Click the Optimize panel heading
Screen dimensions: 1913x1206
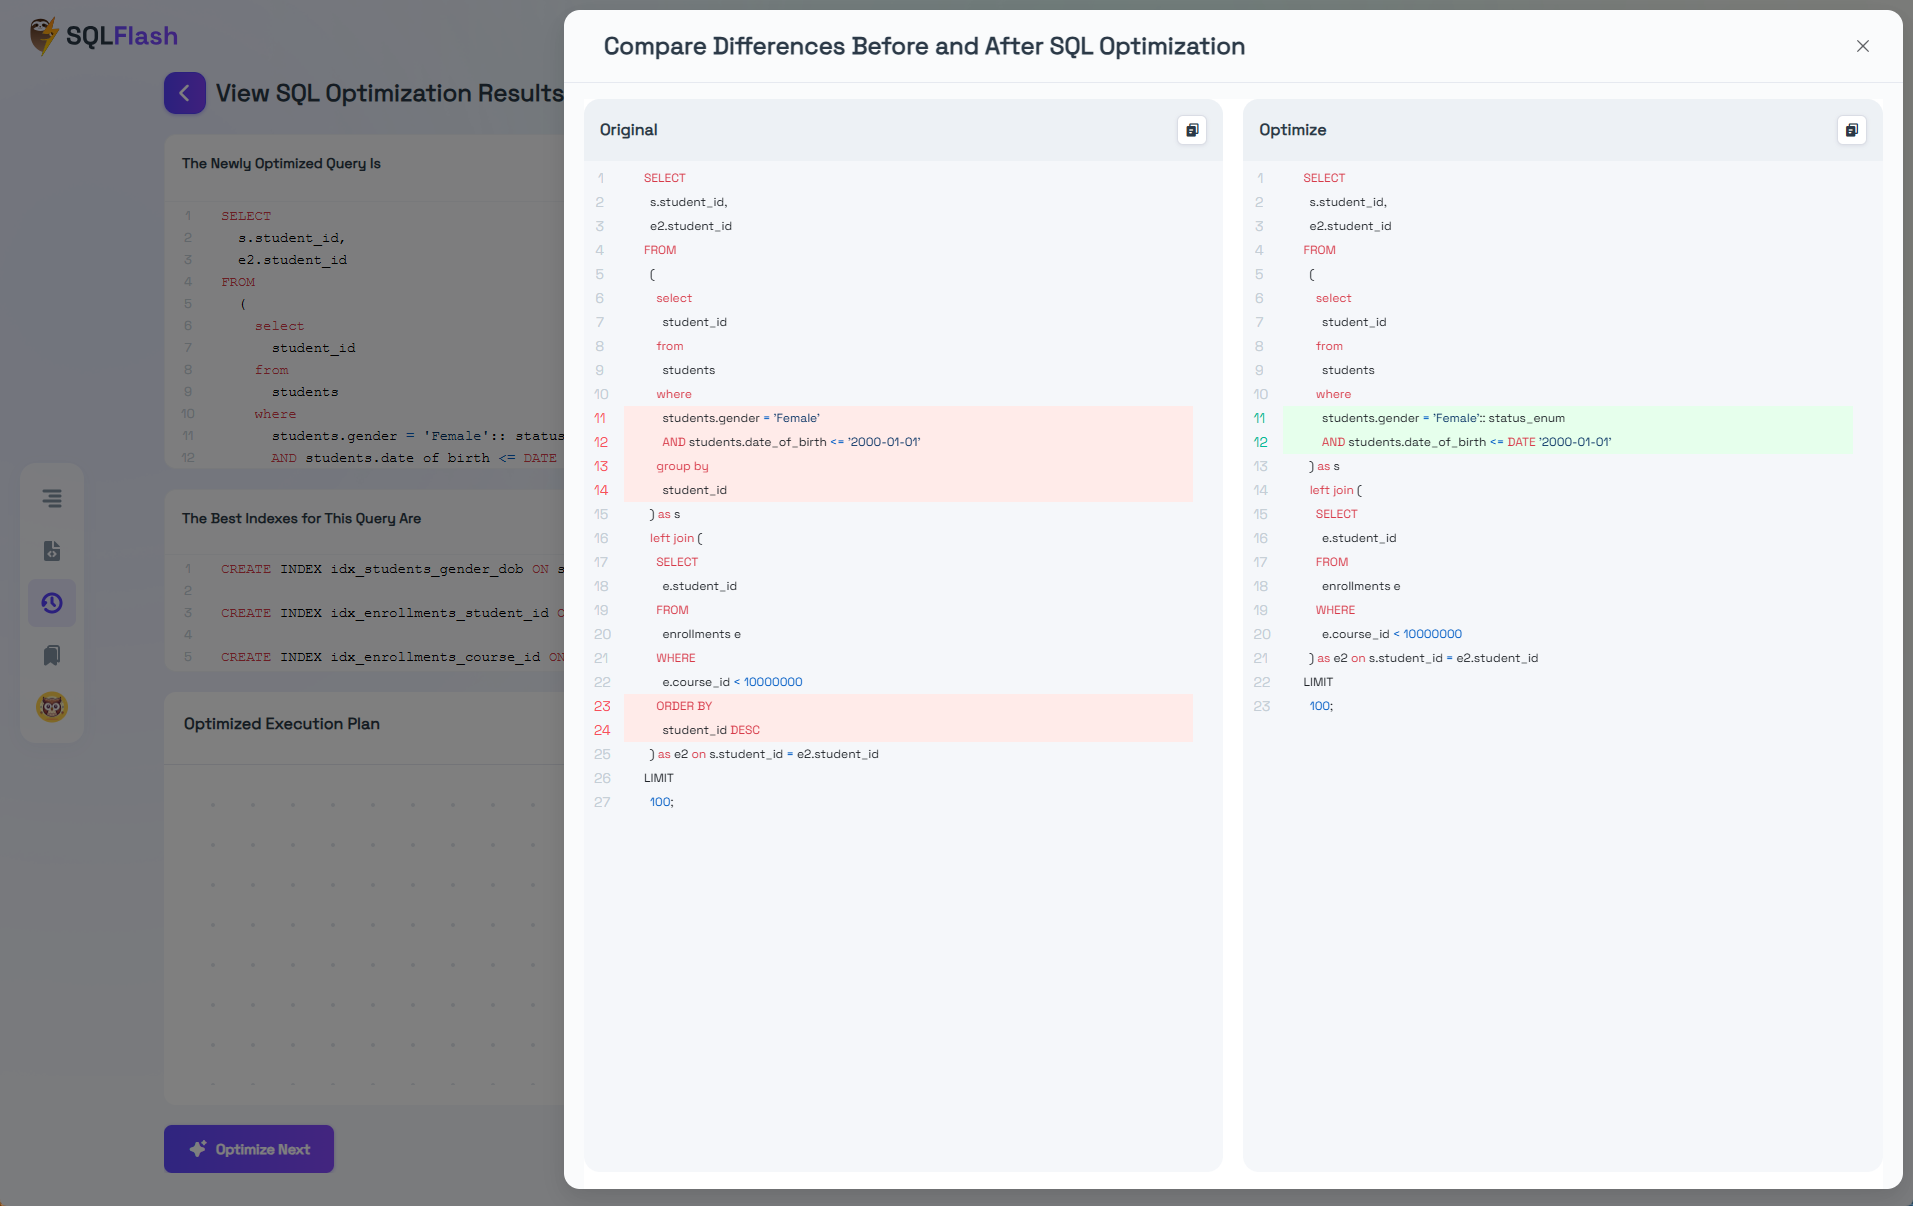point(1292,130)
